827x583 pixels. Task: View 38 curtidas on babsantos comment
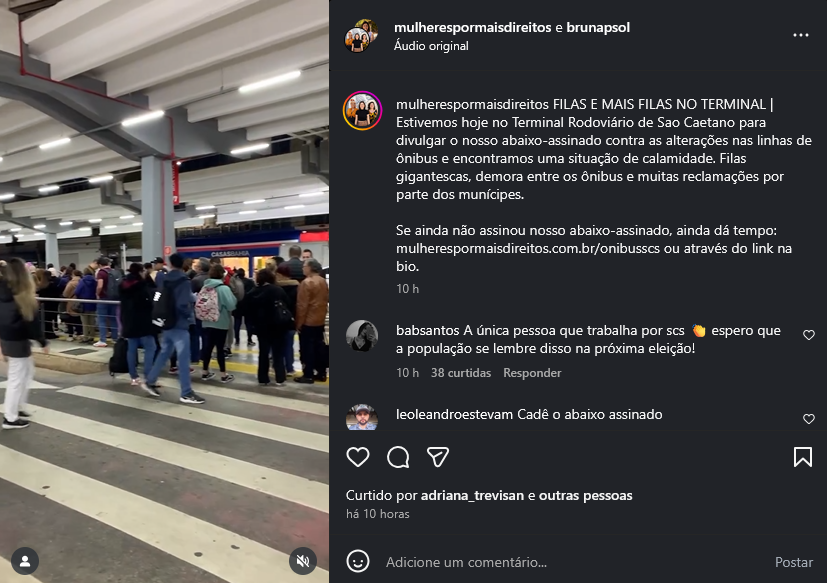point(460,373)
